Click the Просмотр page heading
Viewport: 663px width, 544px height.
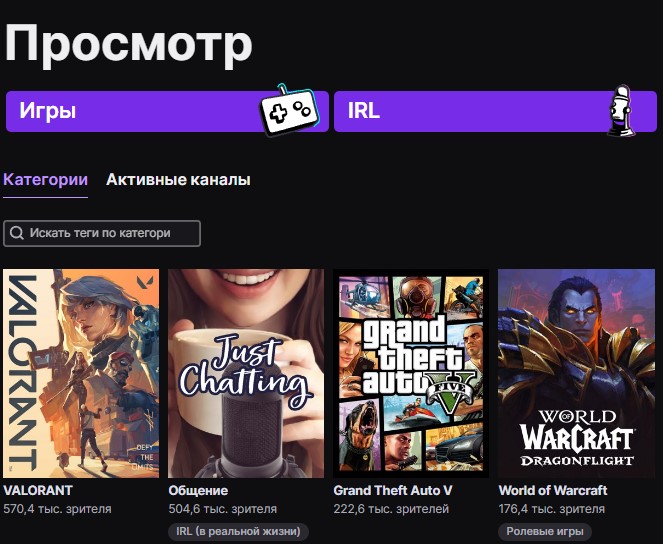pos(129,44)
